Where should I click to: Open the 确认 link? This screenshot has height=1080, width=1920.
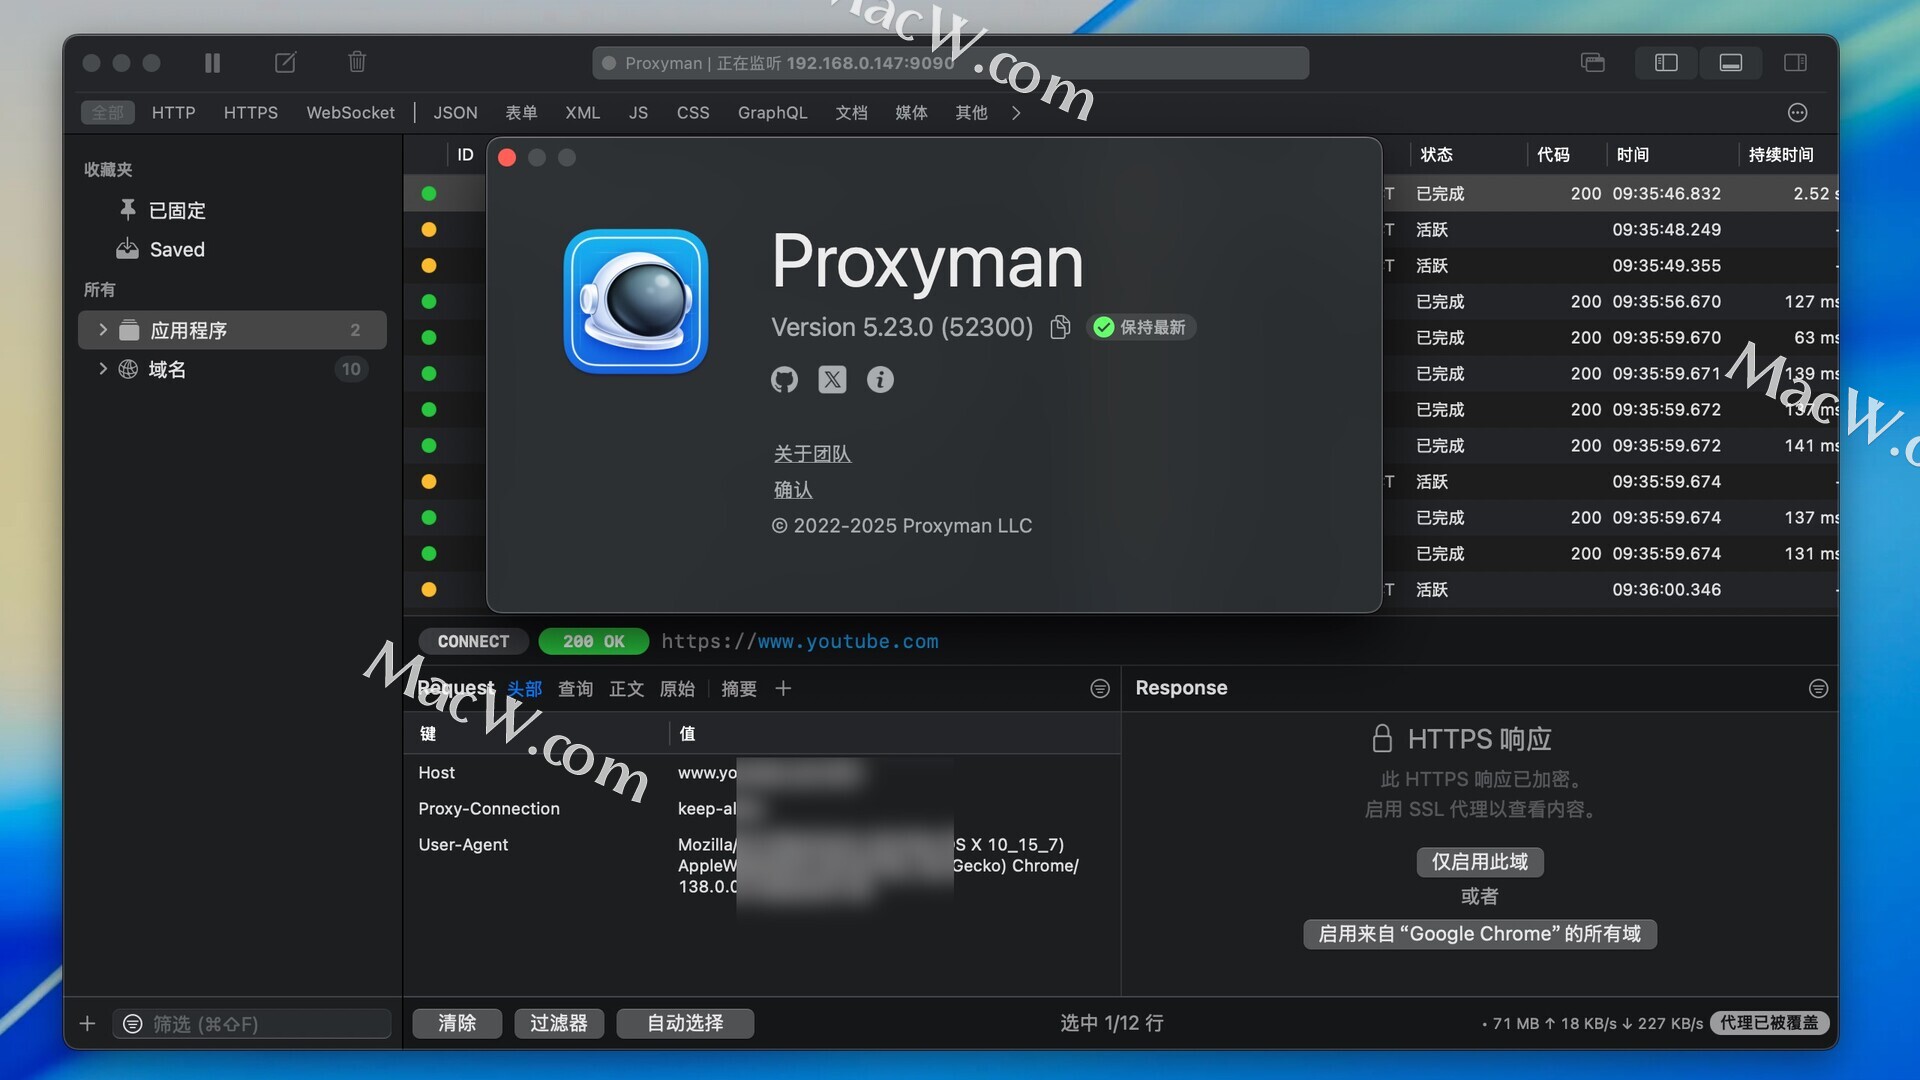tap(793, 490)
